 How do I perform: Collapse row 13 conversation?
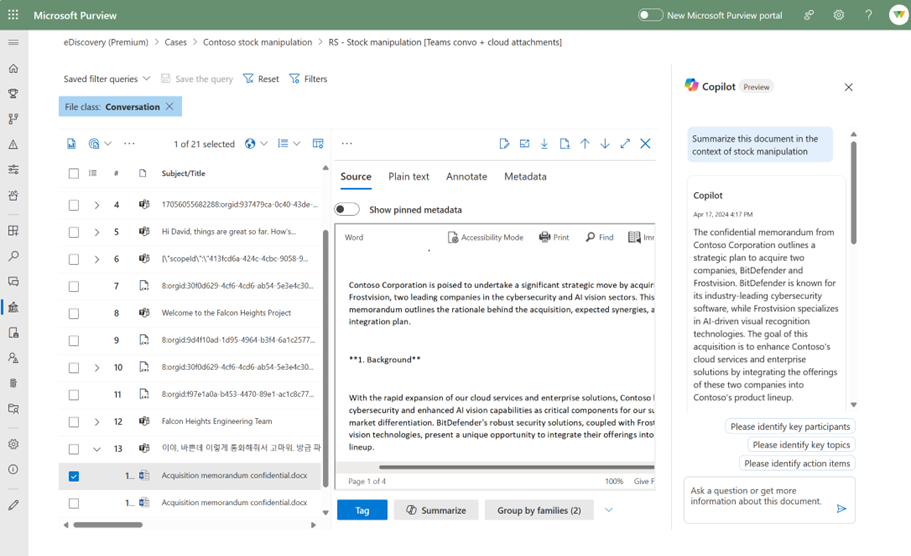[x=97, y=449]
